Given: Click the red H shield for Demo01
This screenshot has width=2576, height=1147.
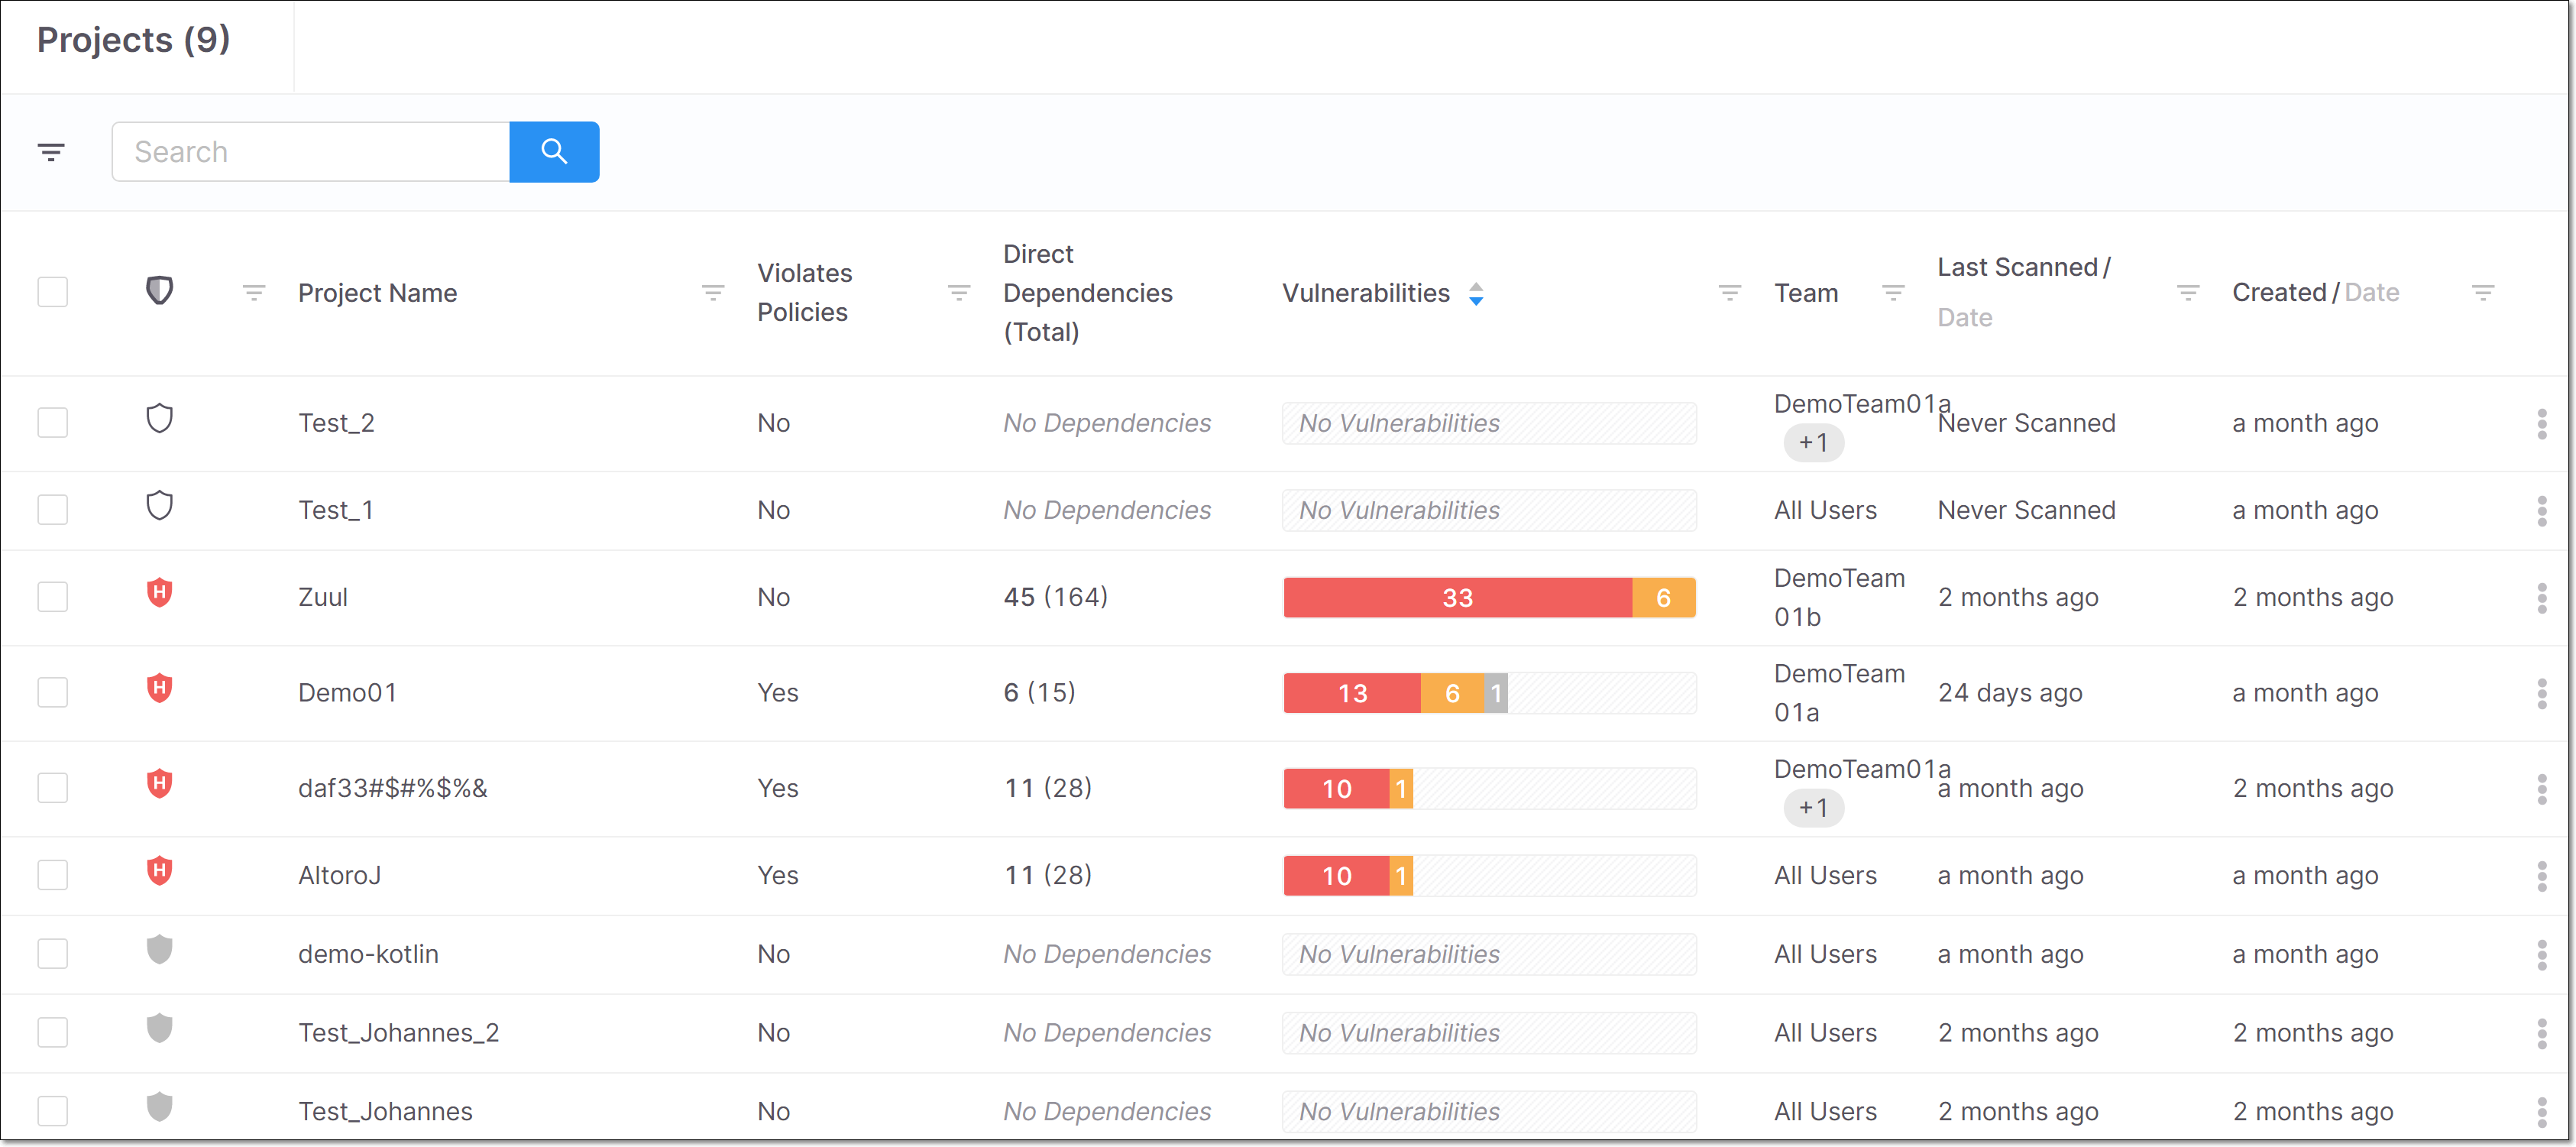Looking at the screenshot, I should tap(160, 688).
